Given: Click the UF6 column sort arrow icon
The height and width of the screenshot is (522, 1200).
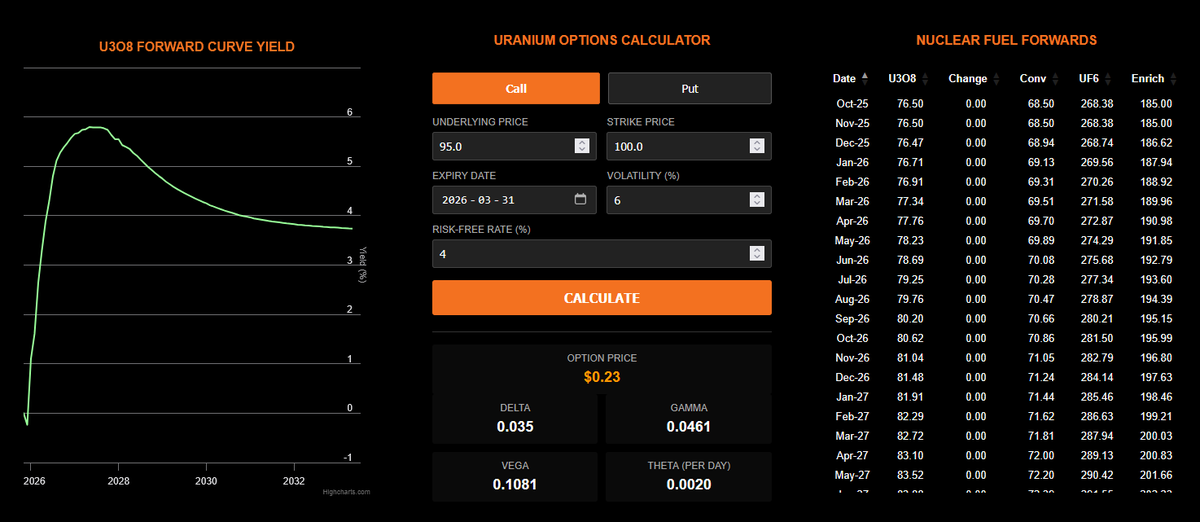Looking at the screenshot, I should [x=1108, y=78].
